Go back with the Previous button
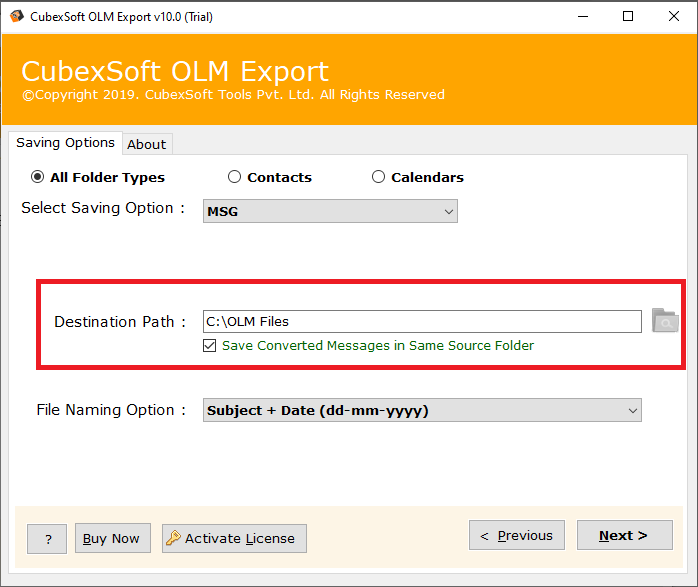This screenshot has height=587, width=698. (x=517, y=535)
